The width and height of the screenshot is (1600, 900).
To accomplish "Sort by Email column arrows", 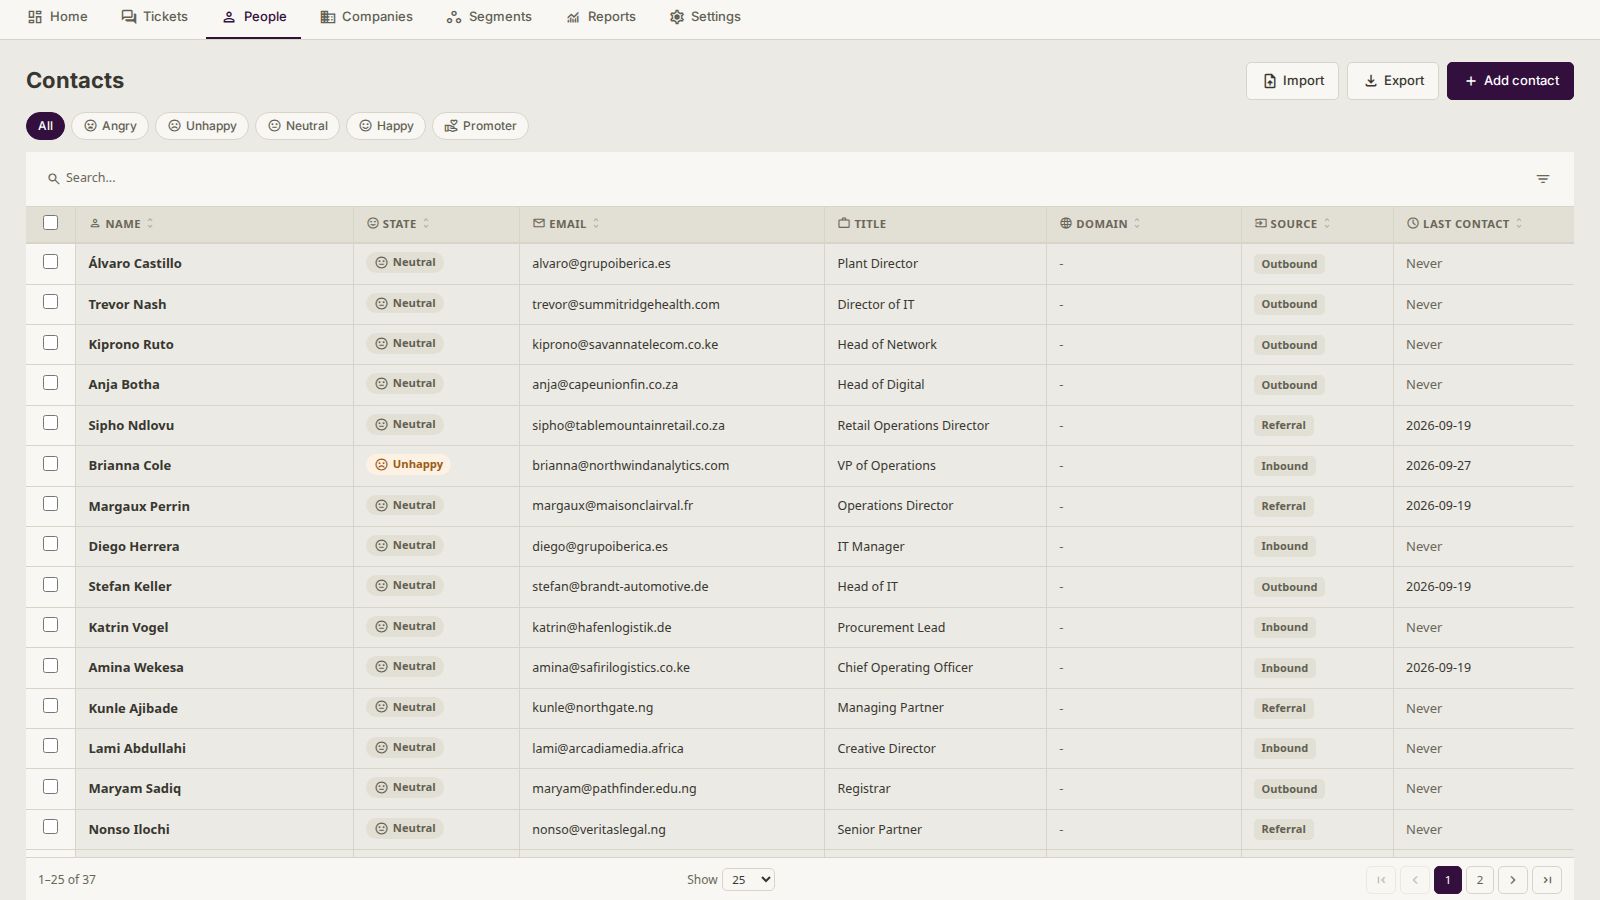I will pos(596,224).
